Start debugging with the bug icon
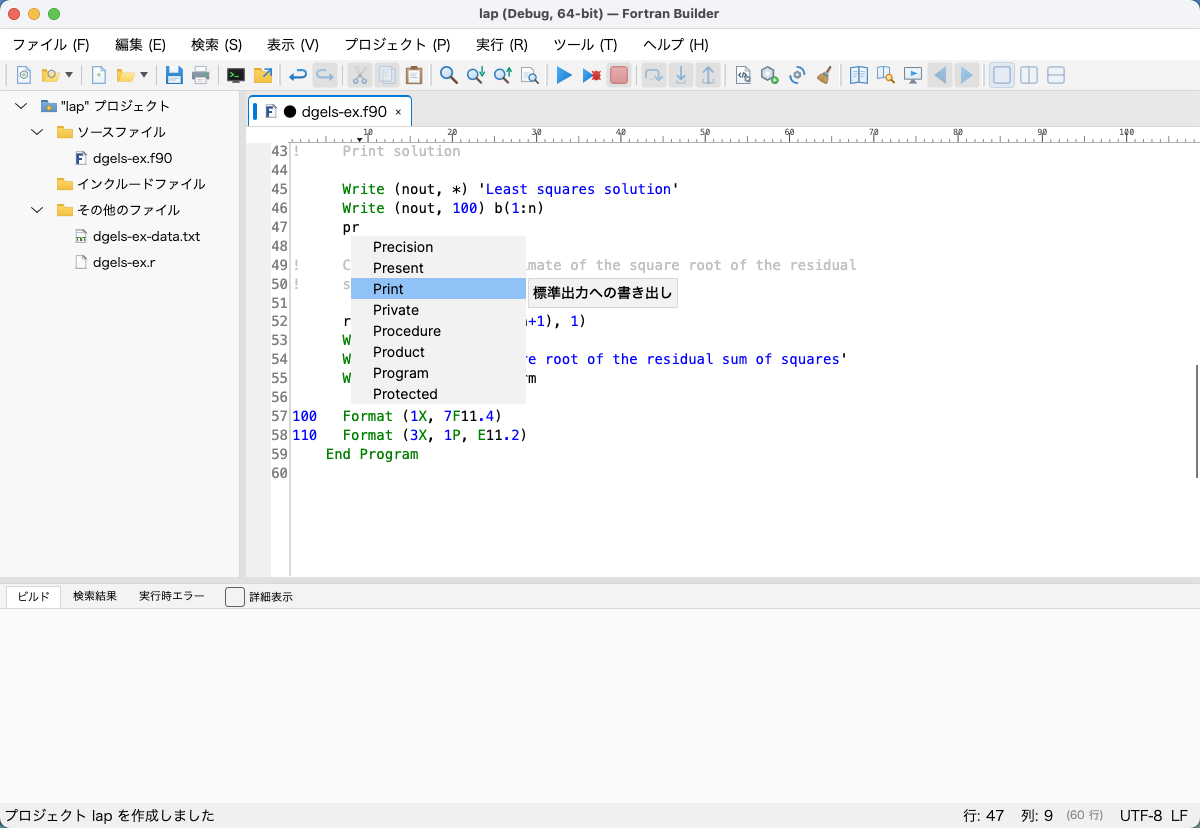 [592, 75]
